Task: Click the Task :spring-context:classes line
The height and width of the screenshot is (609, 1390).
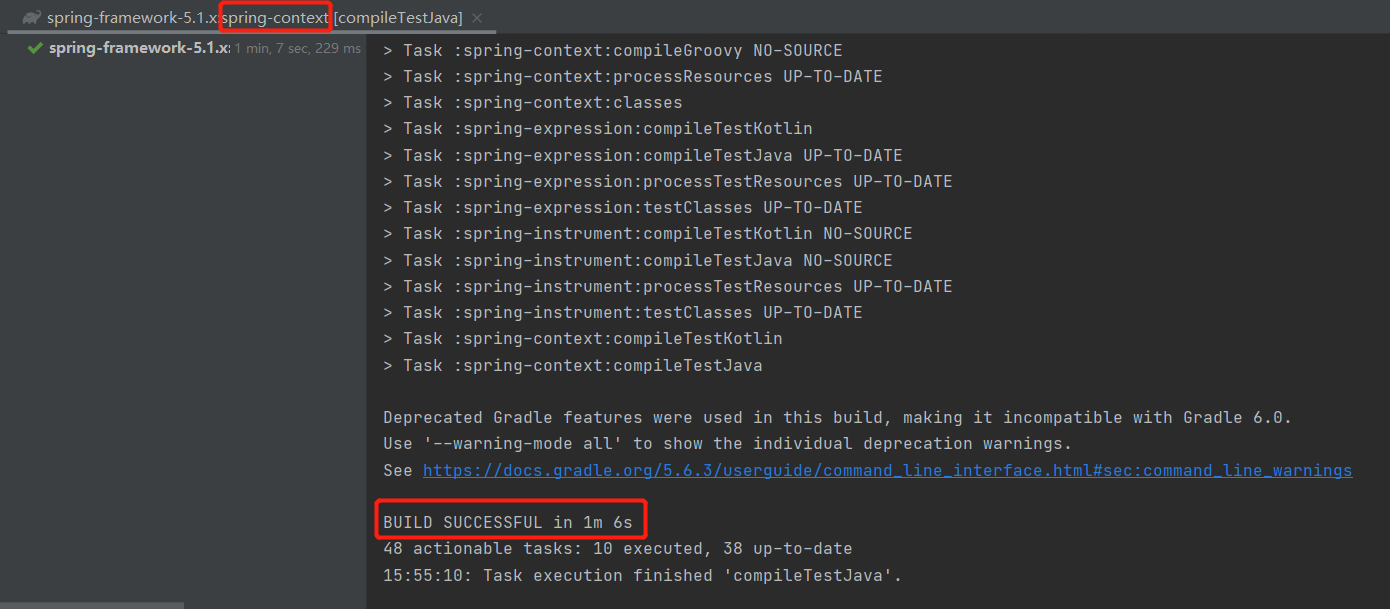Action: 532,102
